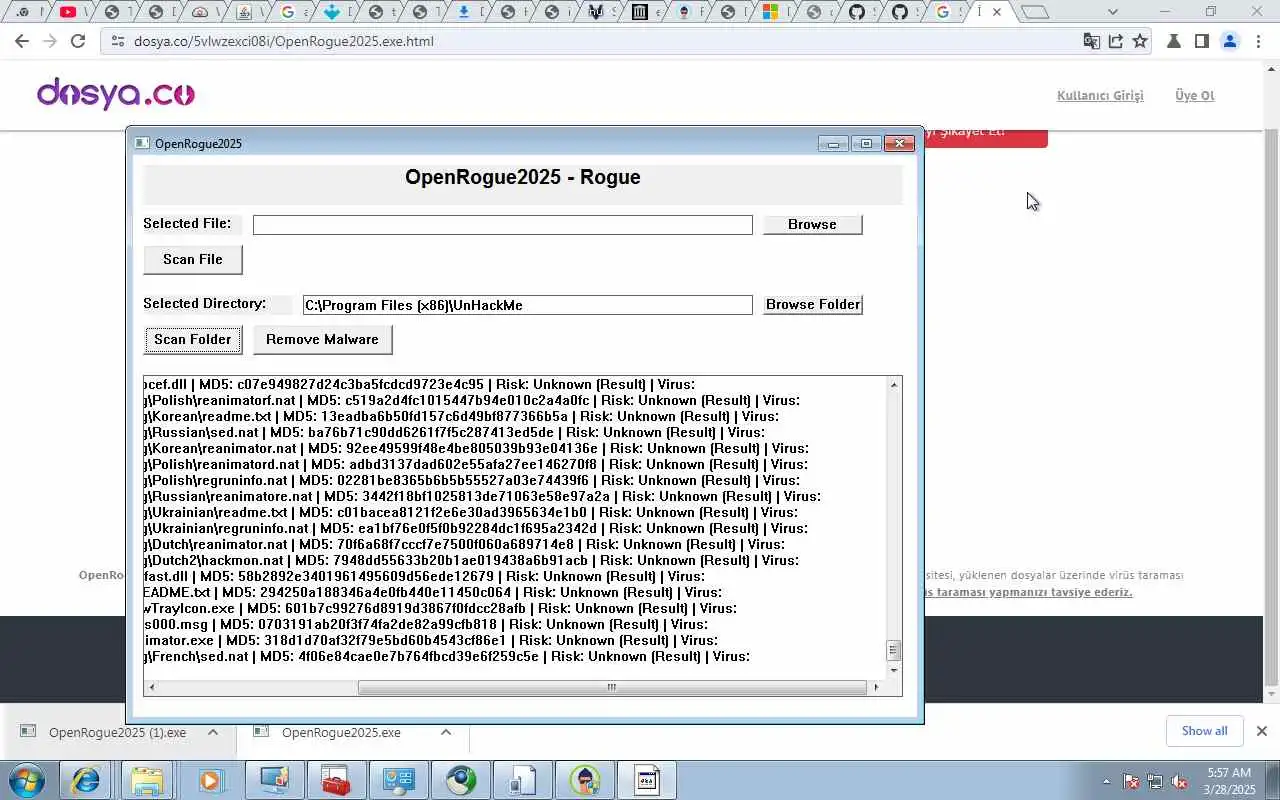Image resolution: width=1280 pixels, height=800 pixels.
Task: Click the results scroll-up arrow
Action: (894, 385)
